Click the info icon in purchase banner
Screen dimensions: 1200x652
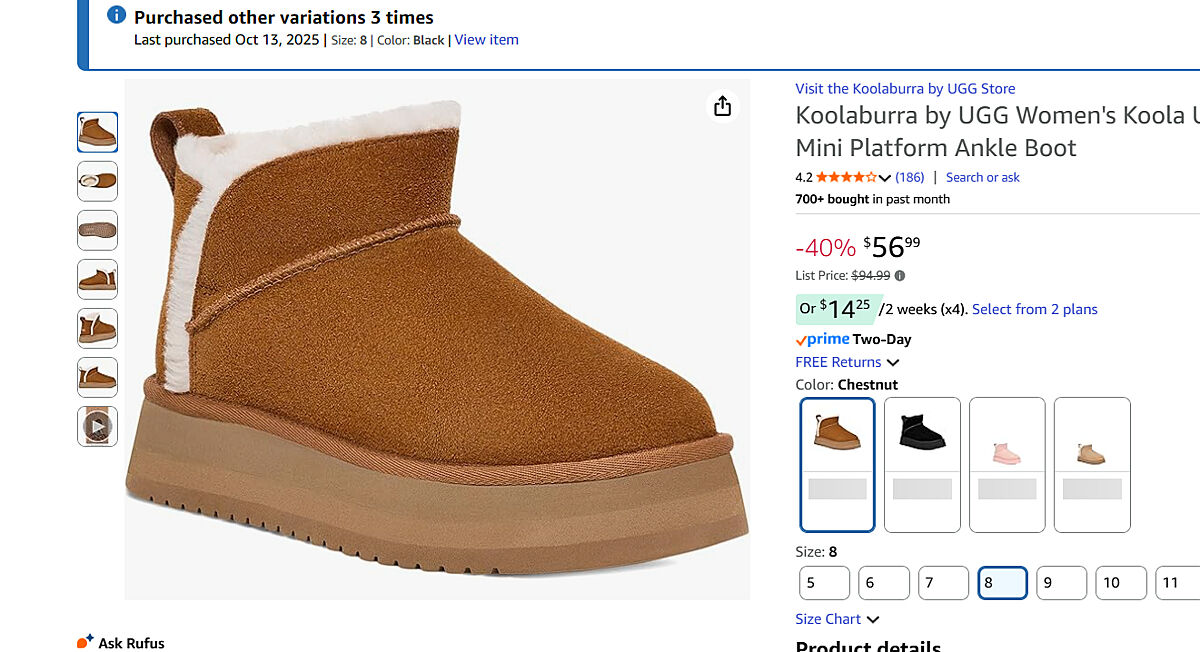point(117,15)
